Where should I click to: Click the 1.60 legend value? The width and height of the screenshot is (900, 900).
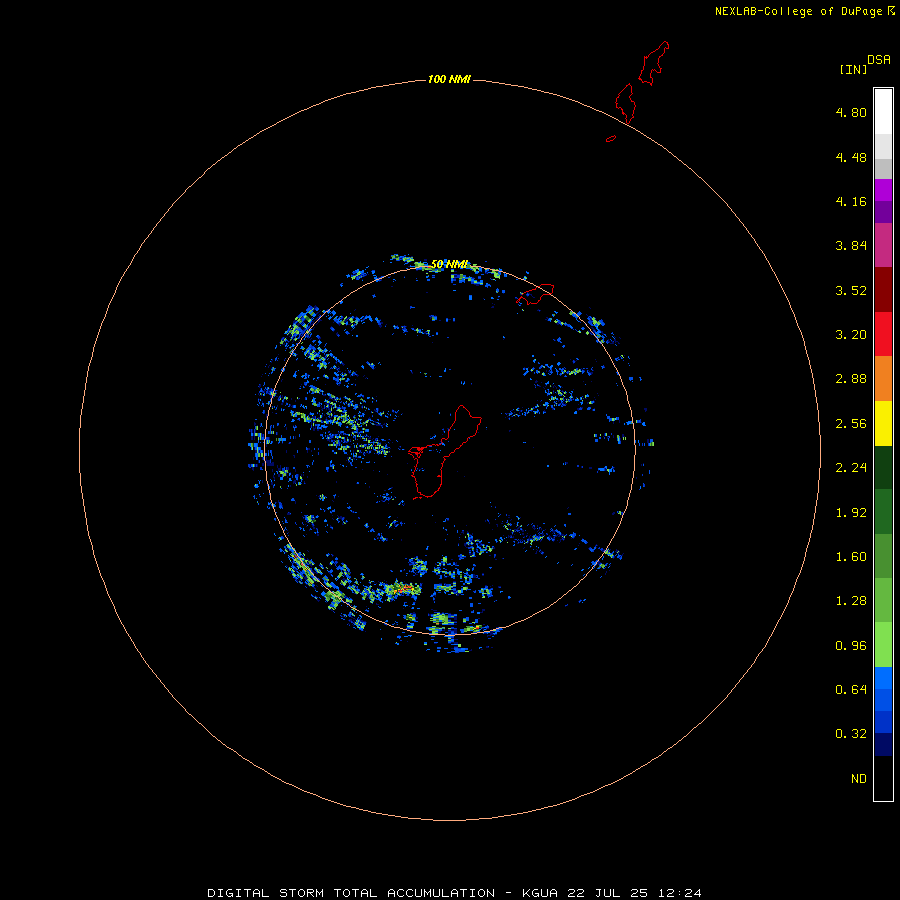click(x=851, y=557)
